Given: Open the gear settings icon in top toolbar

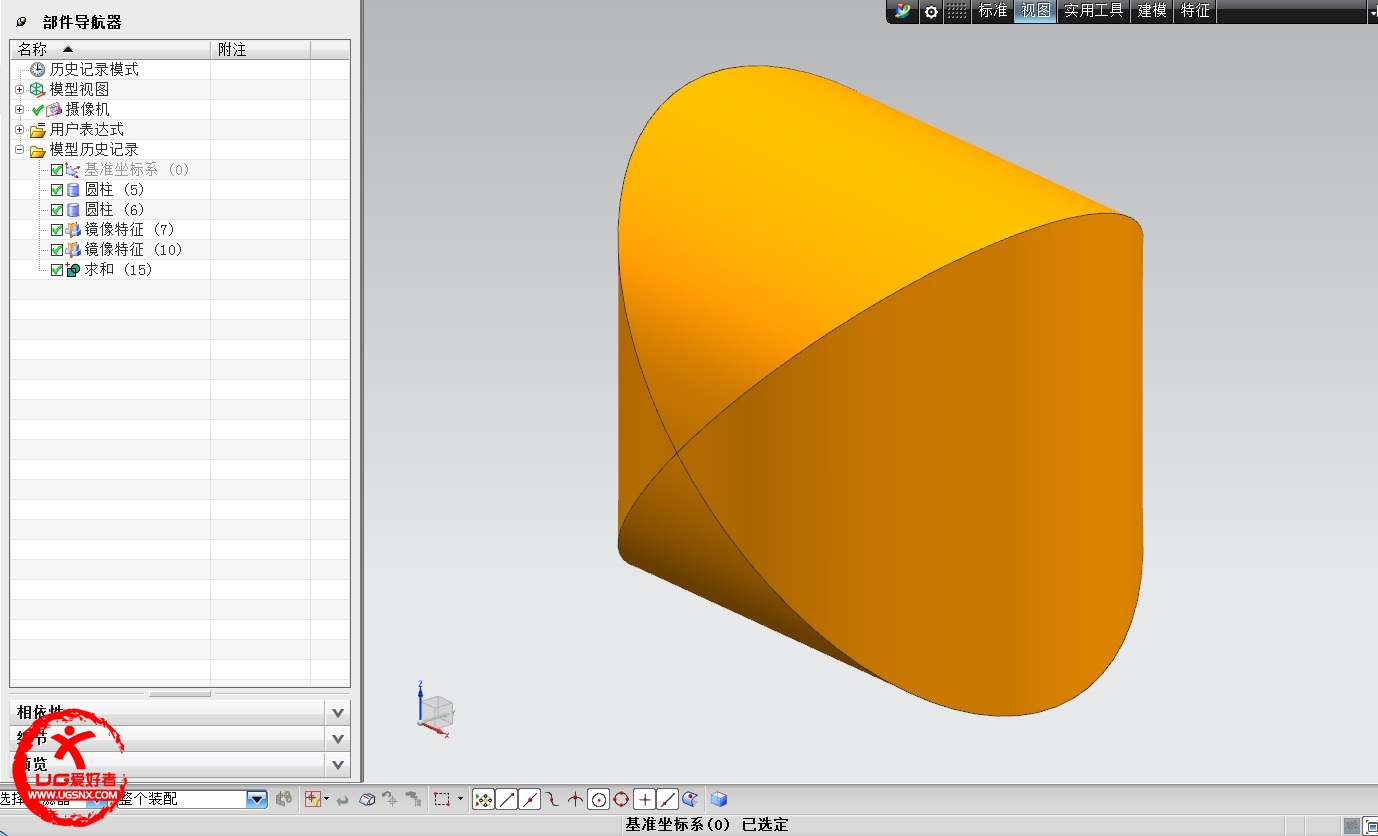Looking at the screenshot, I should pos(931,11).
